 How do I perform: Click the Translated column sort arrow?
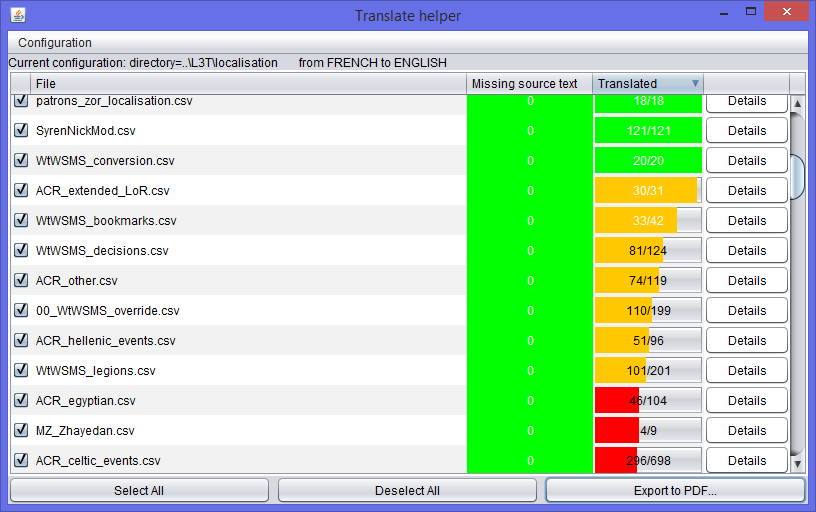(695, 84)
